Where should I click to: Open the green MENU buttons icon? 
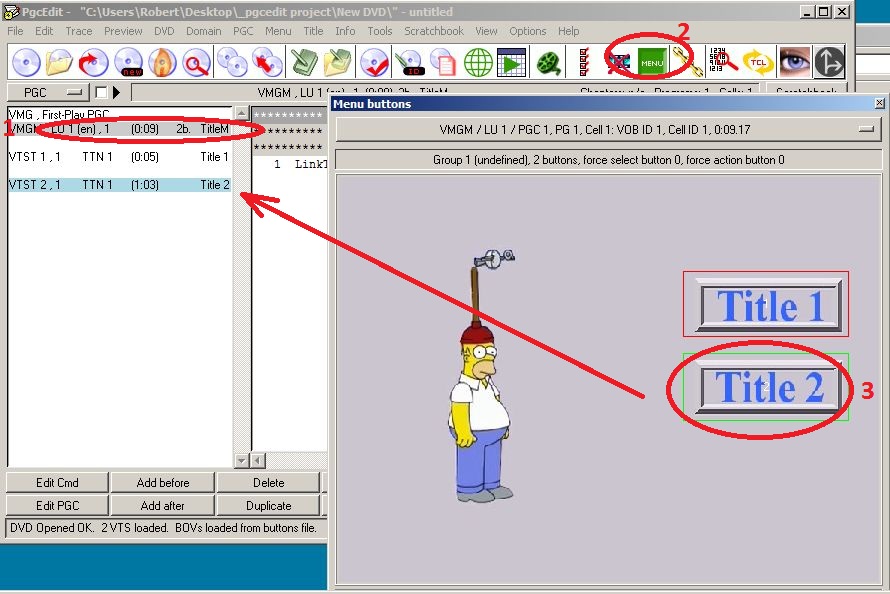click(x=652, y=62)
